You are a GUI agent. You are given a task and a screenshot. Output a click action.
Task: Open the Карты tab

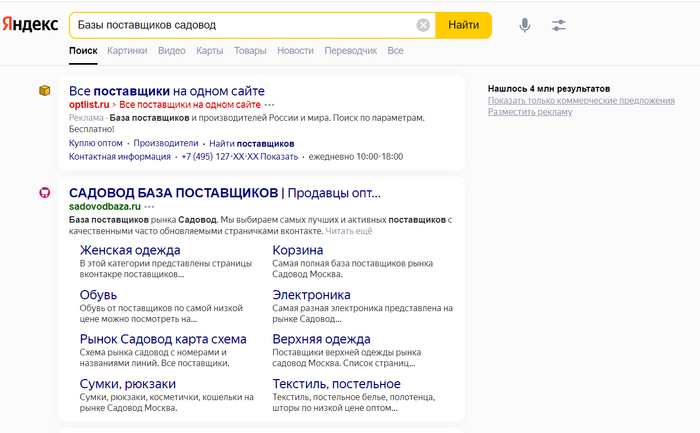click(210, 50)
